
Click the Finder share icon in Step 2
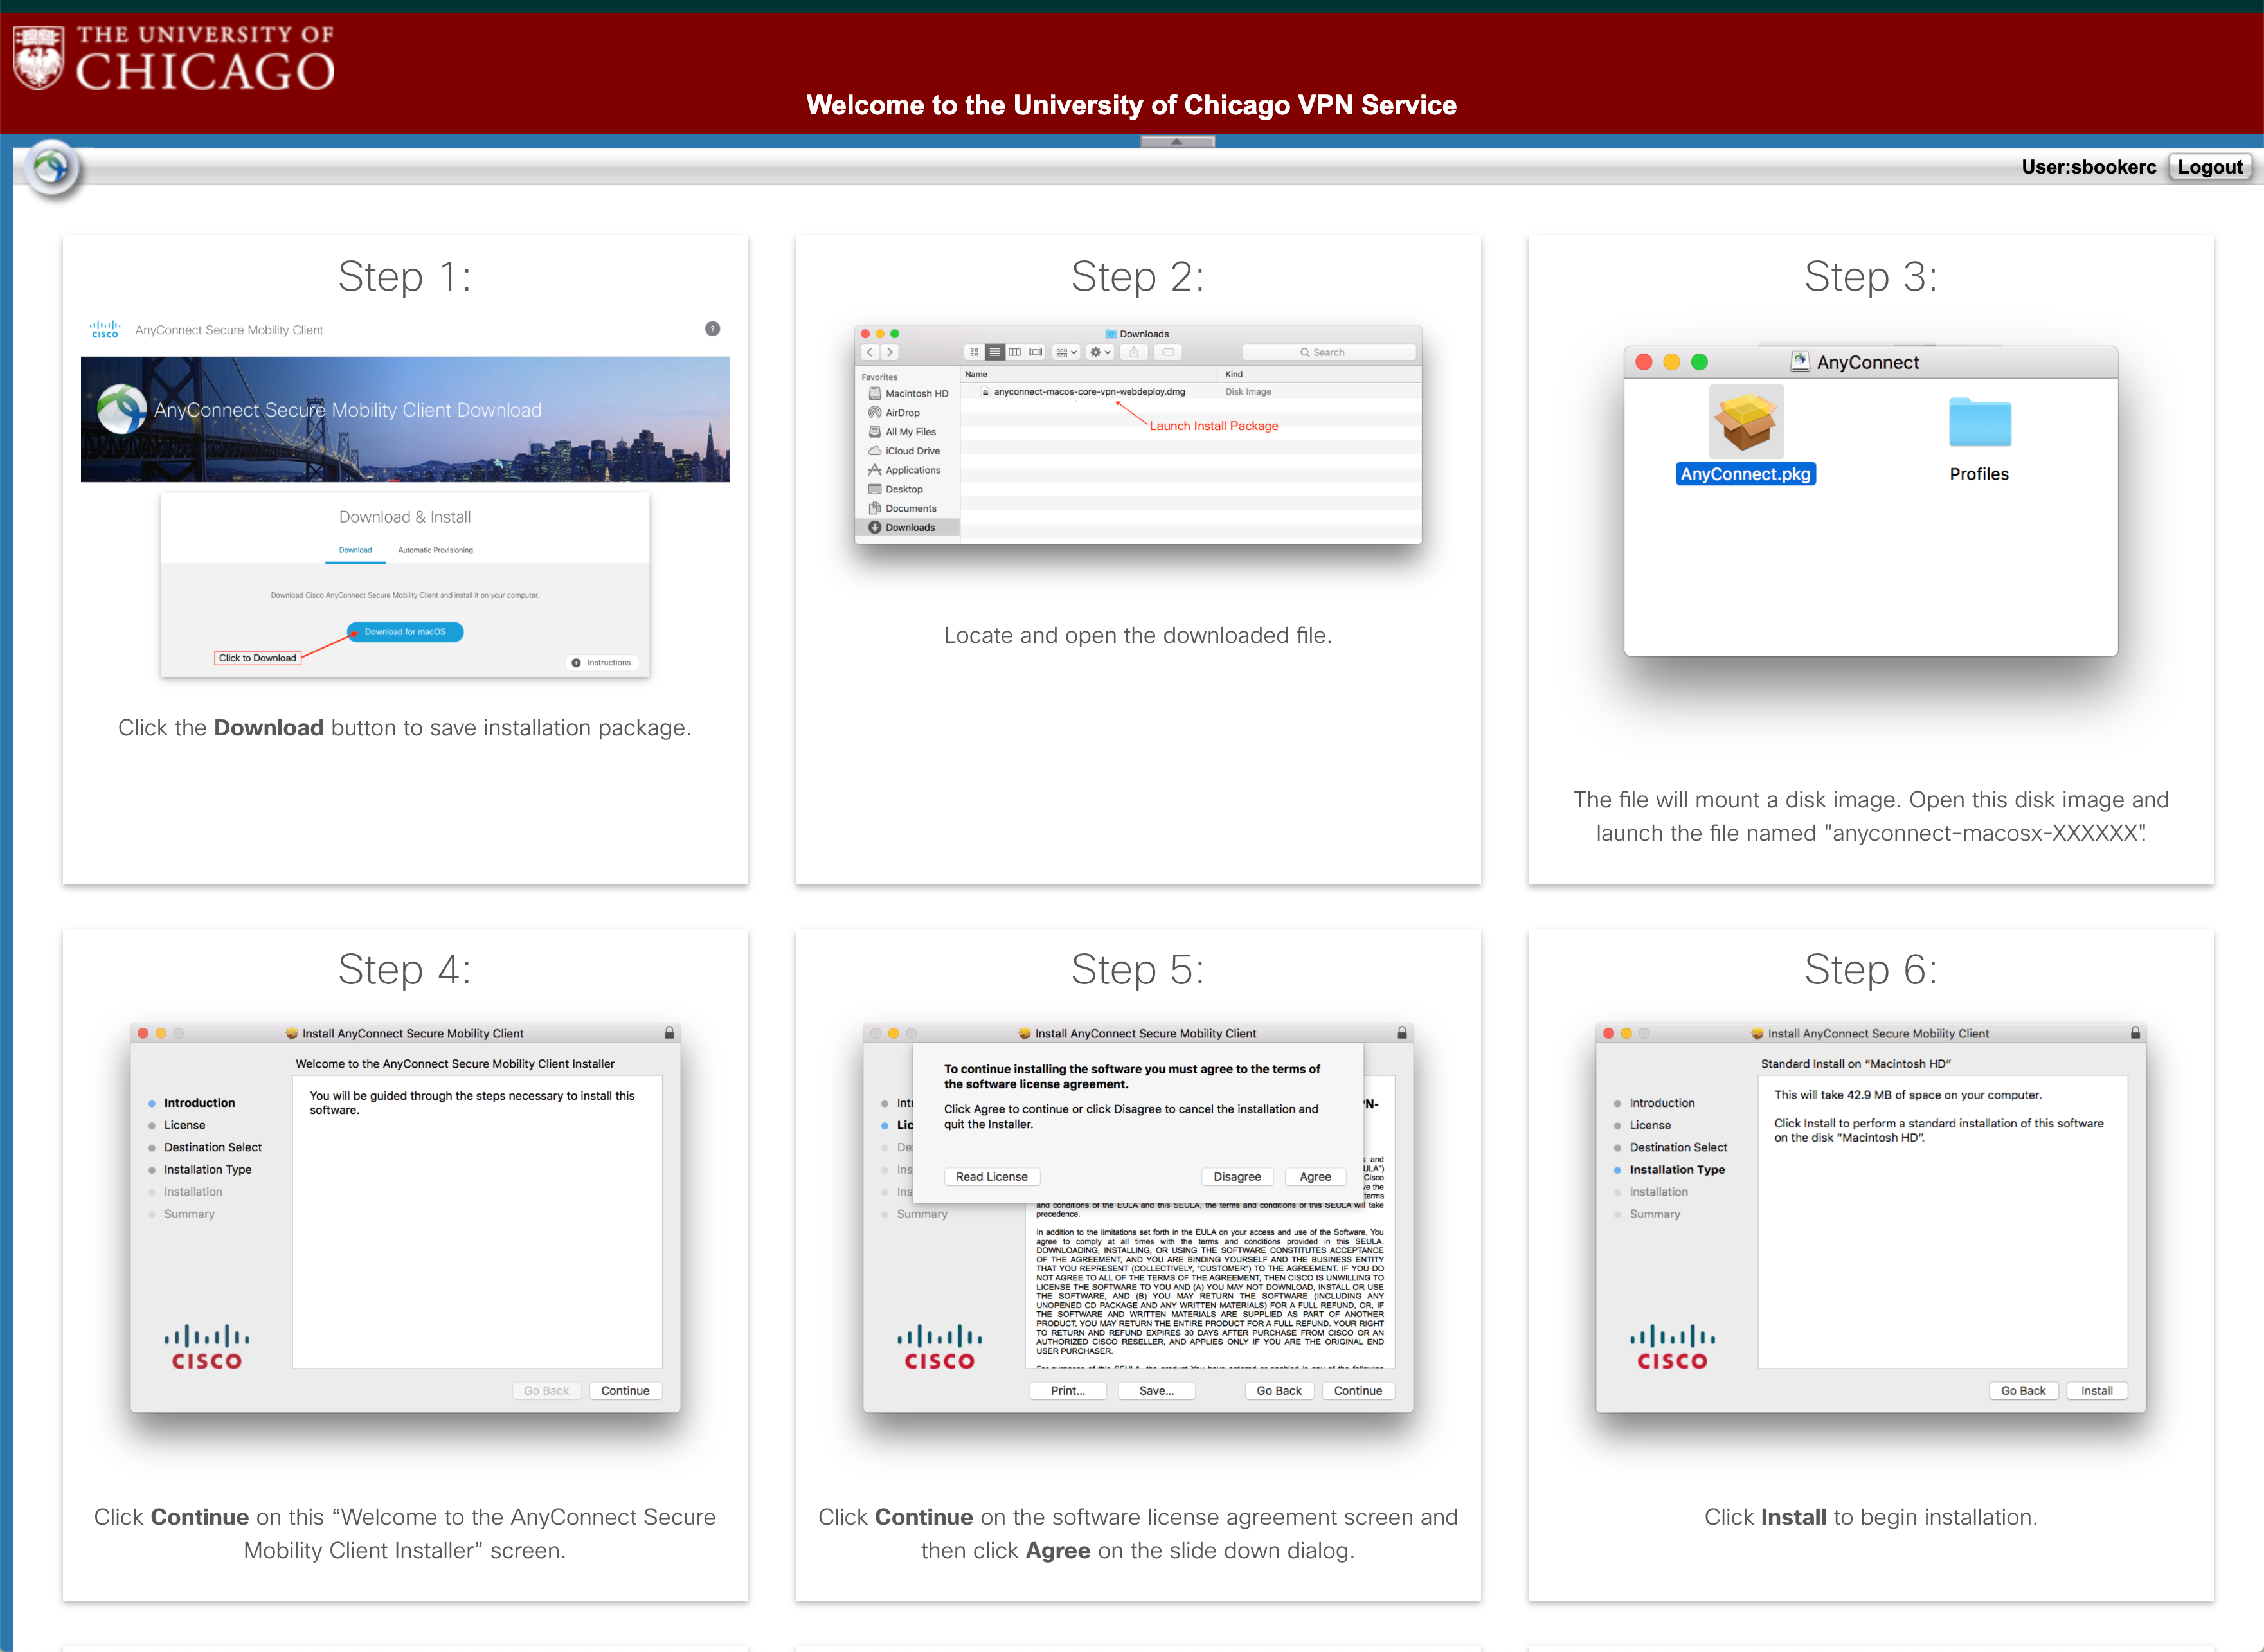coord(1133,352)
